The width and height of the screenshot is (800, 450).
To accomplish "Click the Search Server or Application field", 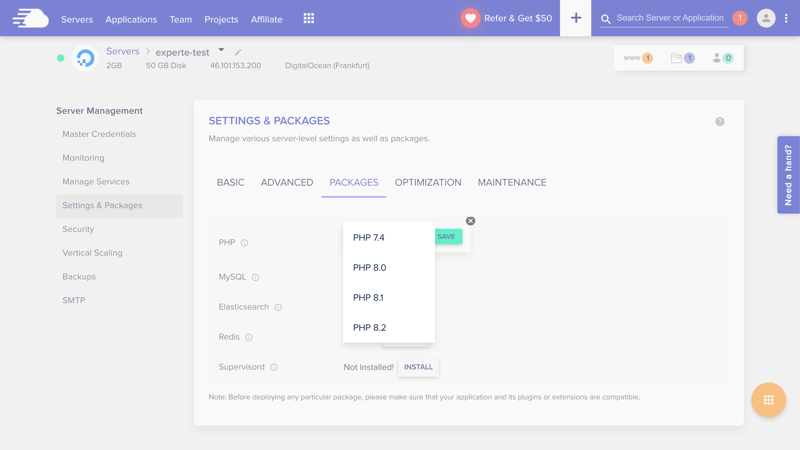I will (x=670, y=18).
